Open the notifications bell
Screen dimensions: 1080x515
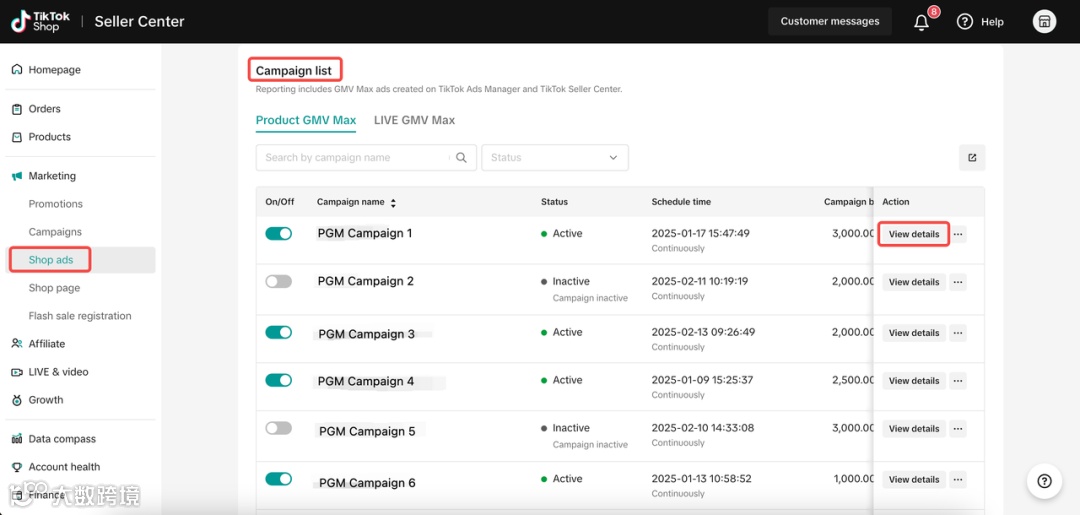(922, 22)
